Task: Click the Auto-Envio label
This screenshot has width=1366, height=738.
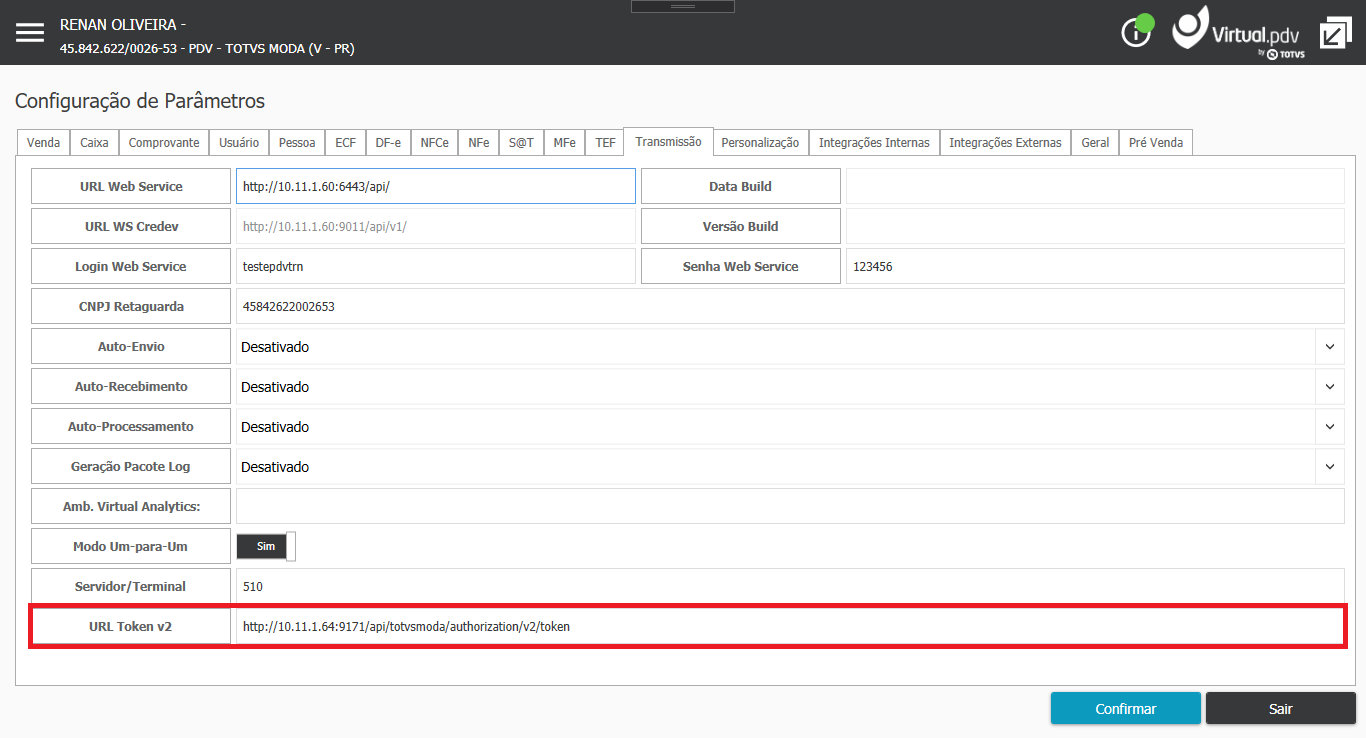Action: click(131, 346)
